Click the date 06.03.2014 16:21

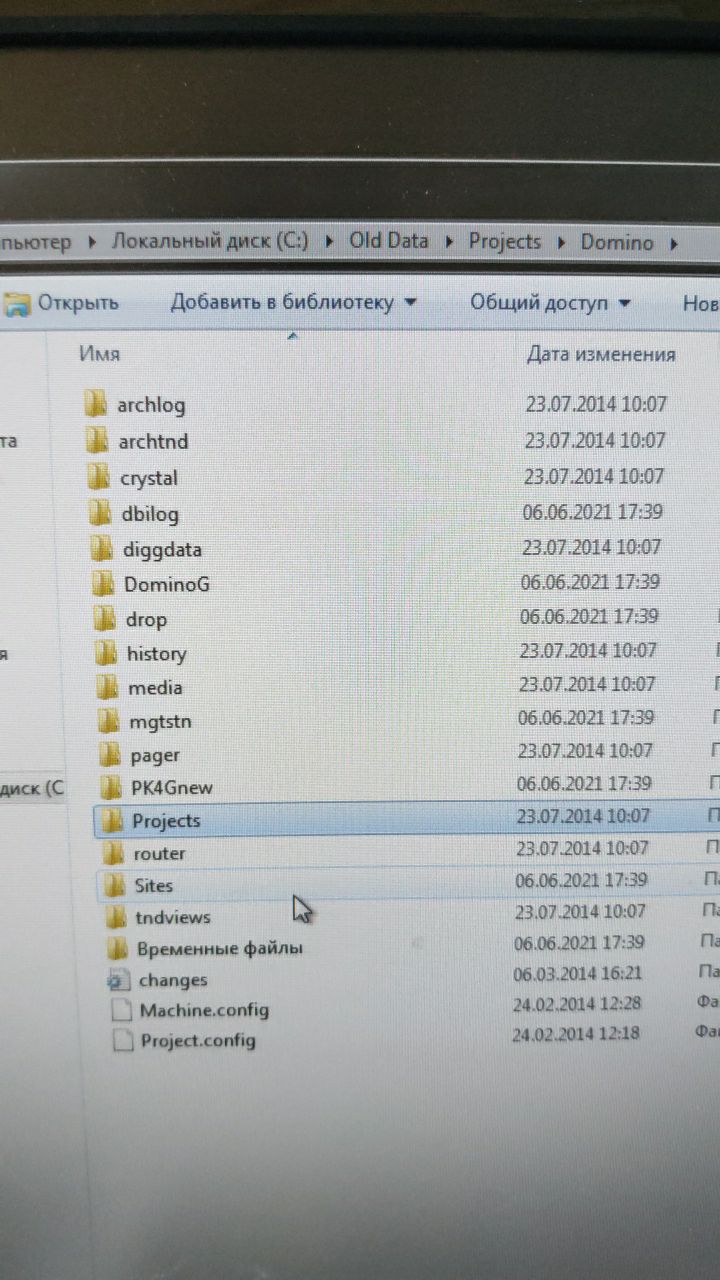(578, 974)
